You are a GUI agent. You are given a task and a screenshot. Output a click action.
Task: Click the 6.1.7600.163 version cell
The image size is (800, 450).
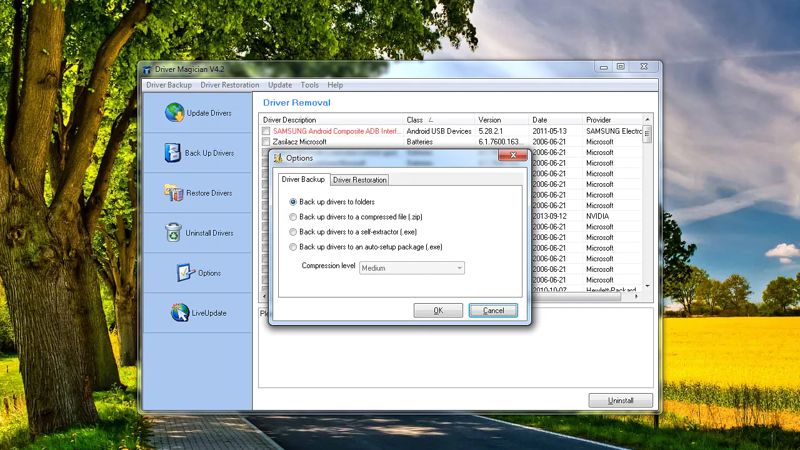click(x=499, y=142)
